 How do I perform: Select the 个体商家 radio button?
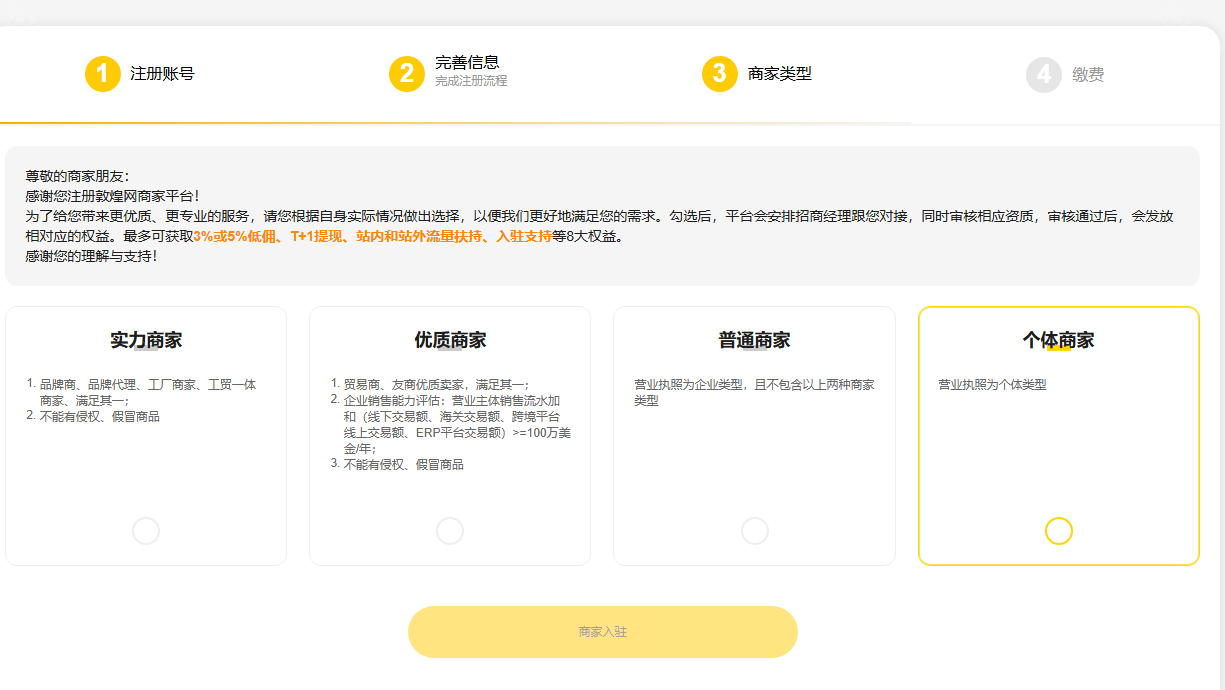click(1059, 531)
